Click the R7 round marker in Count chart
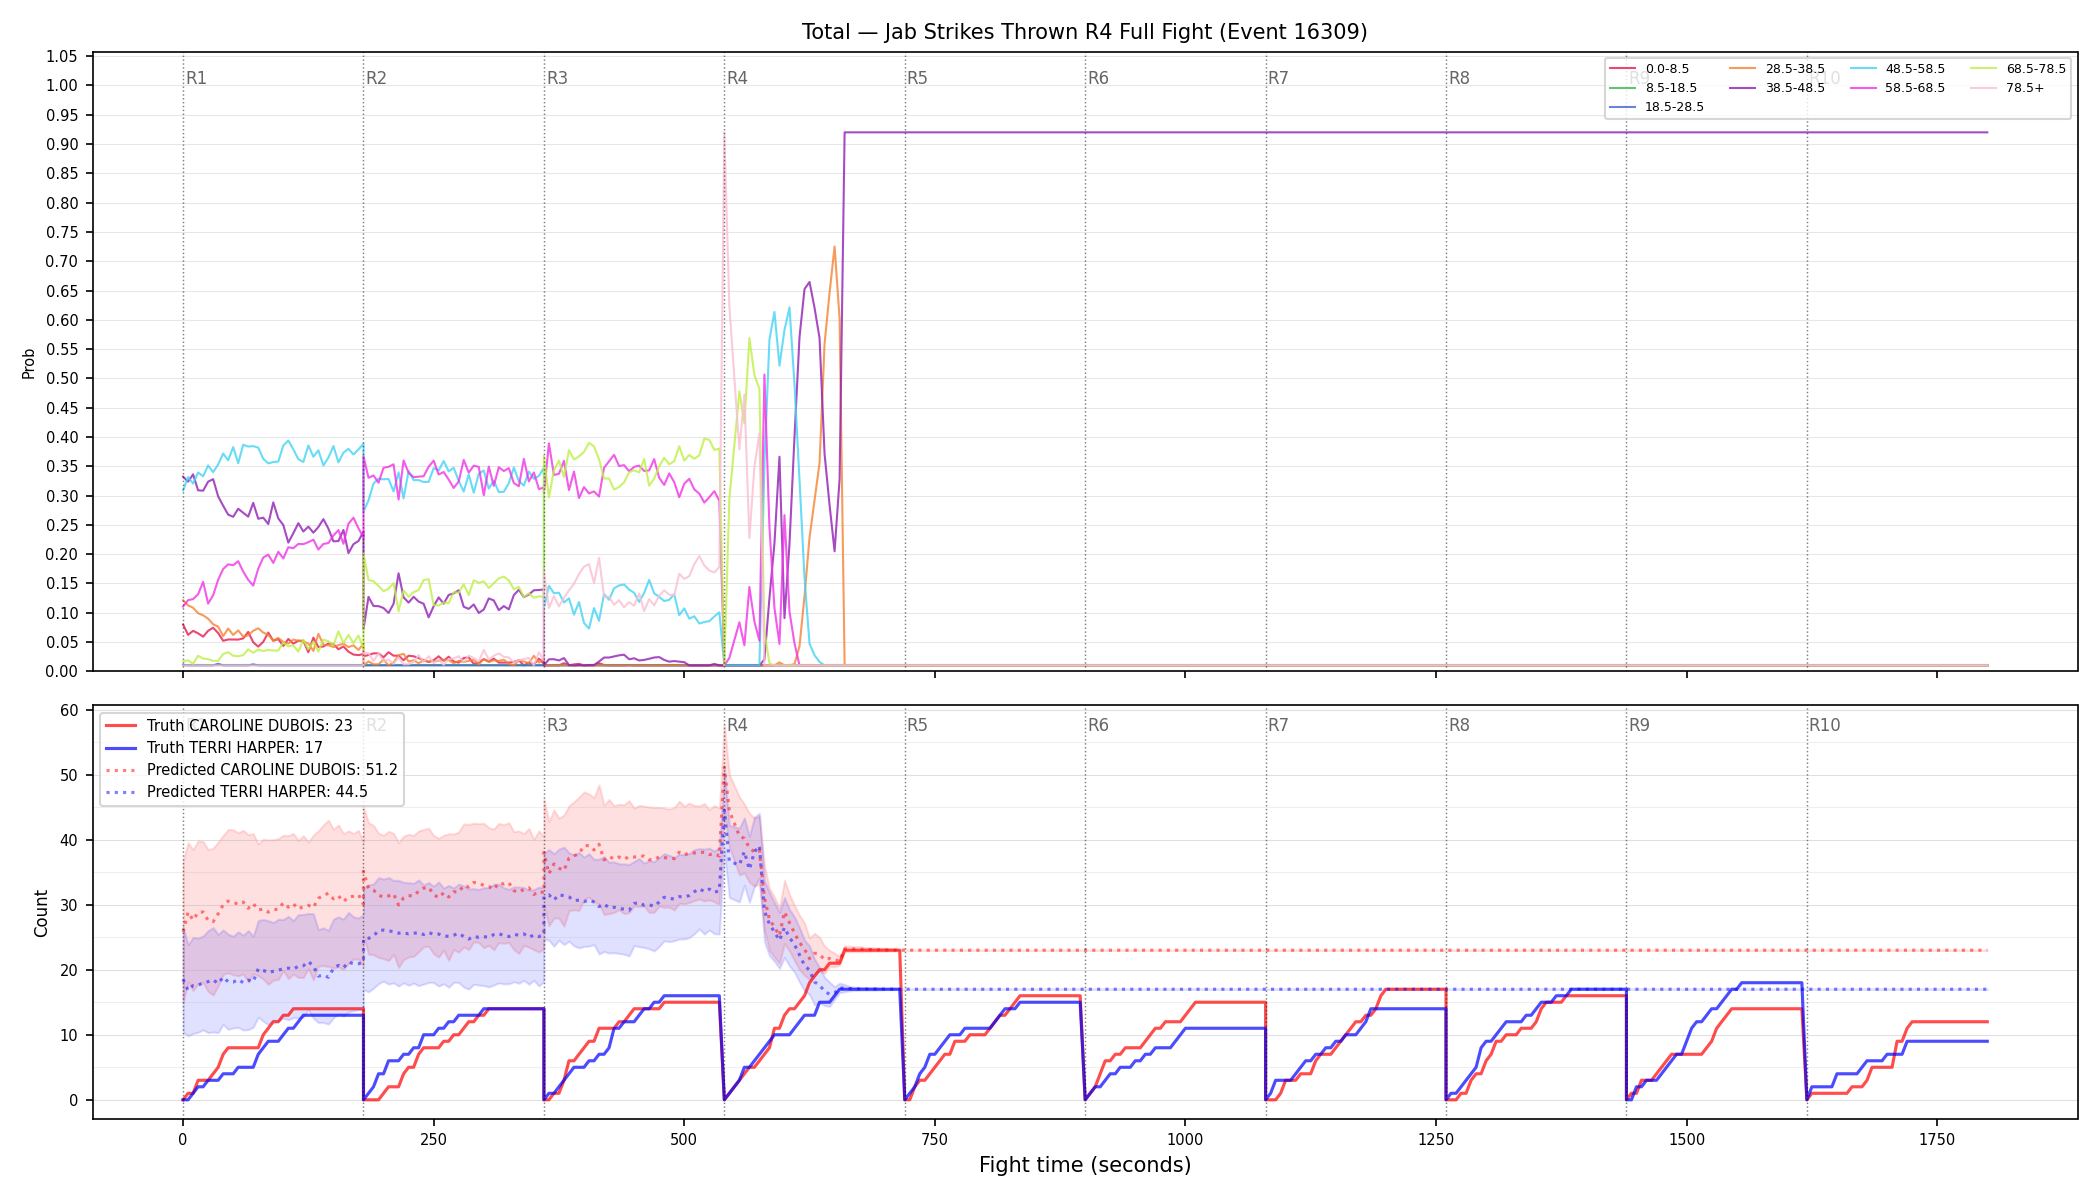This screenshot has width=2100, height=1200. coord(1278,725)
